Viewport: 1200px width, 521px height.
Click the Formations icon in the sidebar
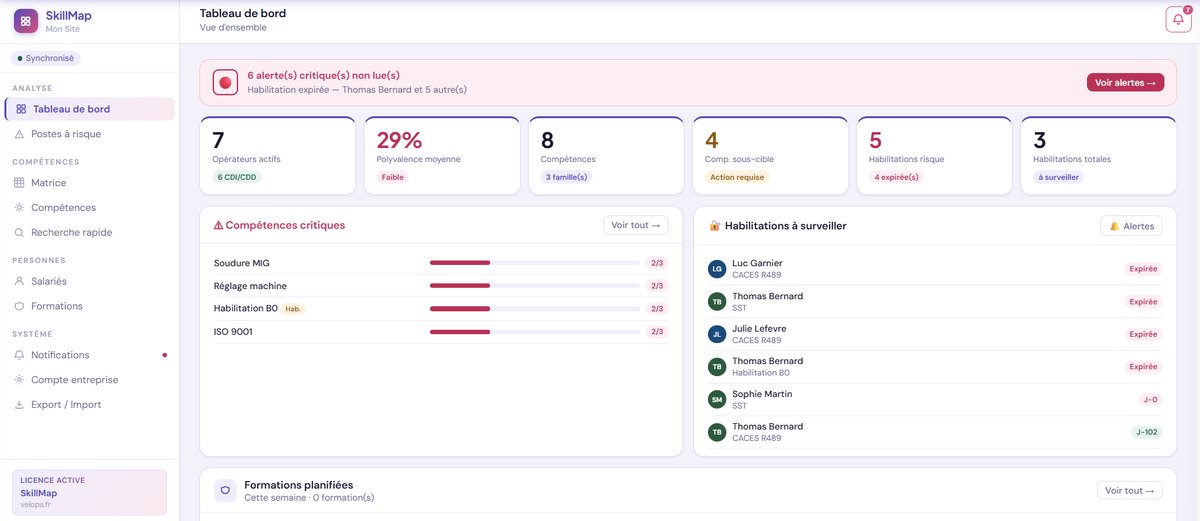tap(20, 306)
